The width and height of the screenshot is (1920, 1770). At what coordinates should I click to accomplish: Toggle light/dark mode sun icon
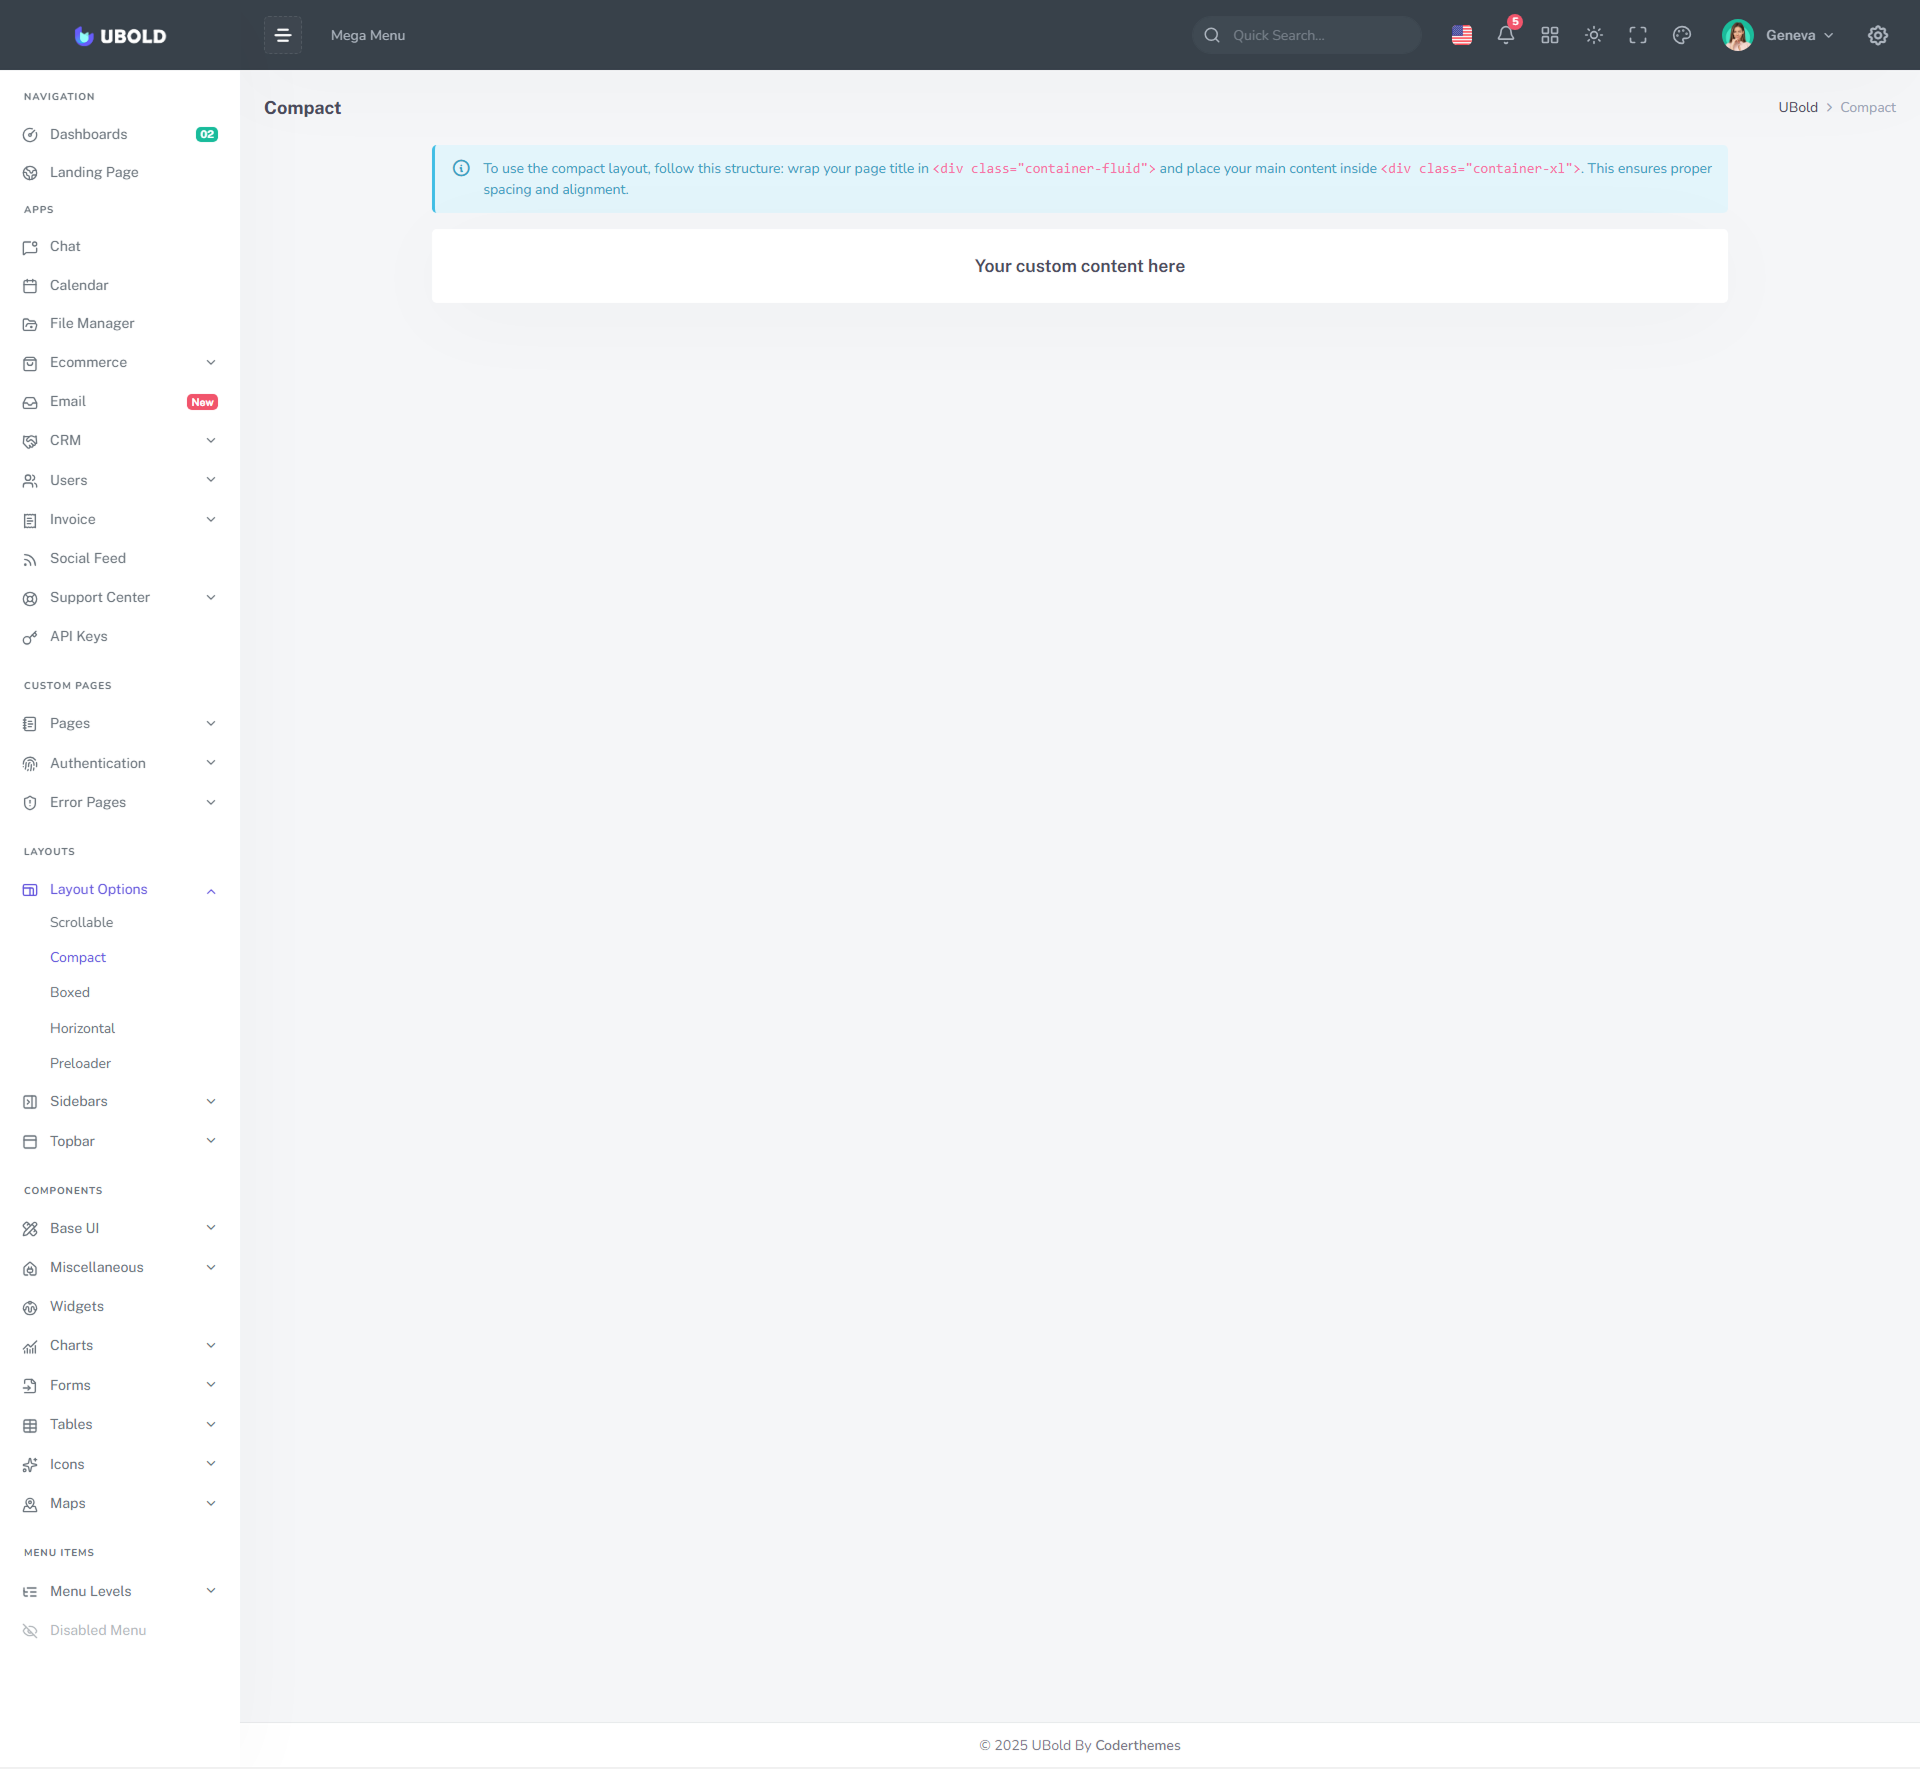click(1594, 35)
